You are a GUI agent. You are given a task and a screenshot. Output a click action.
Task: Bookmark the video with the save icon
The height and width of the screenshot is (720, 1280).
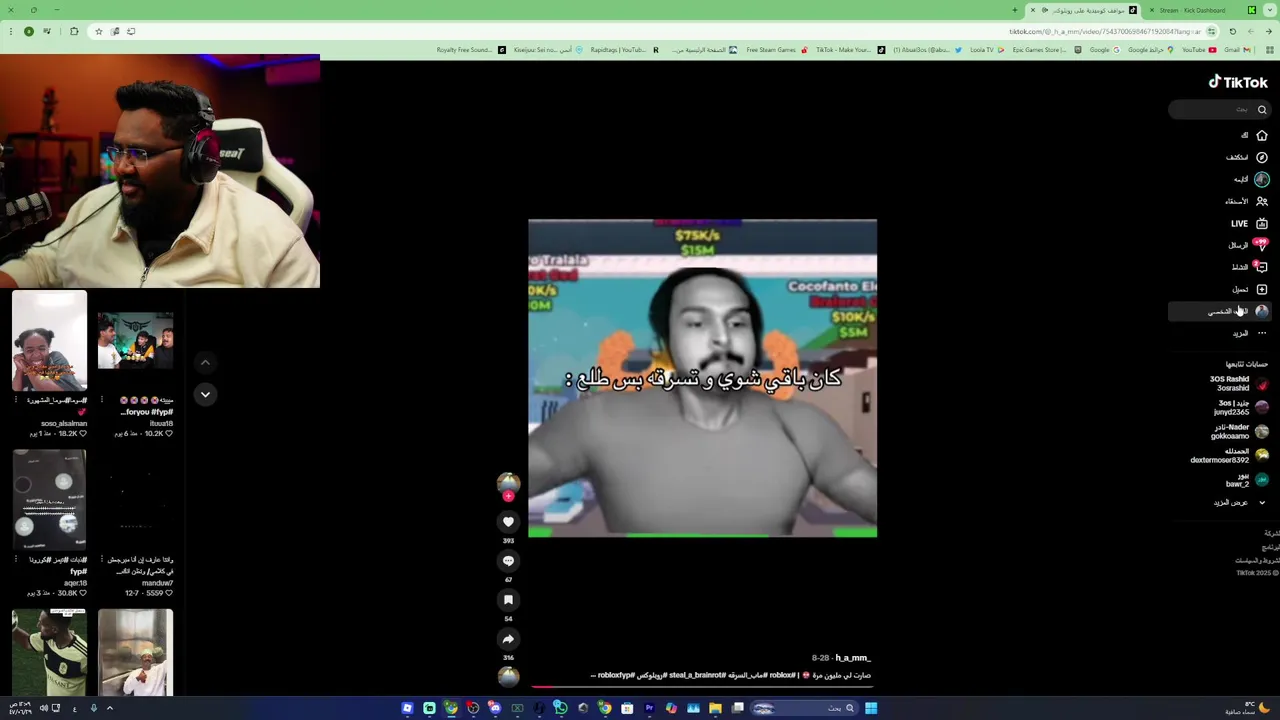tap(508, 600)
